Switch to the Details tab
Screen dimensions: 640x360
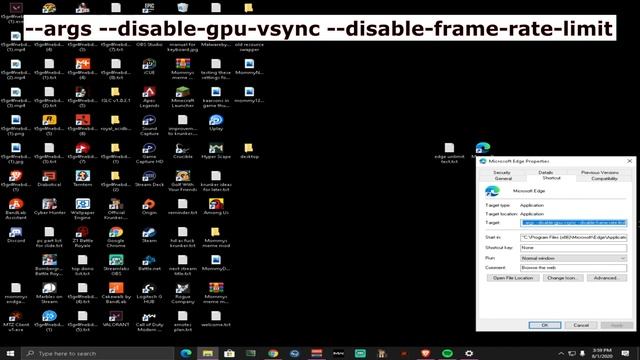[546, 172]
